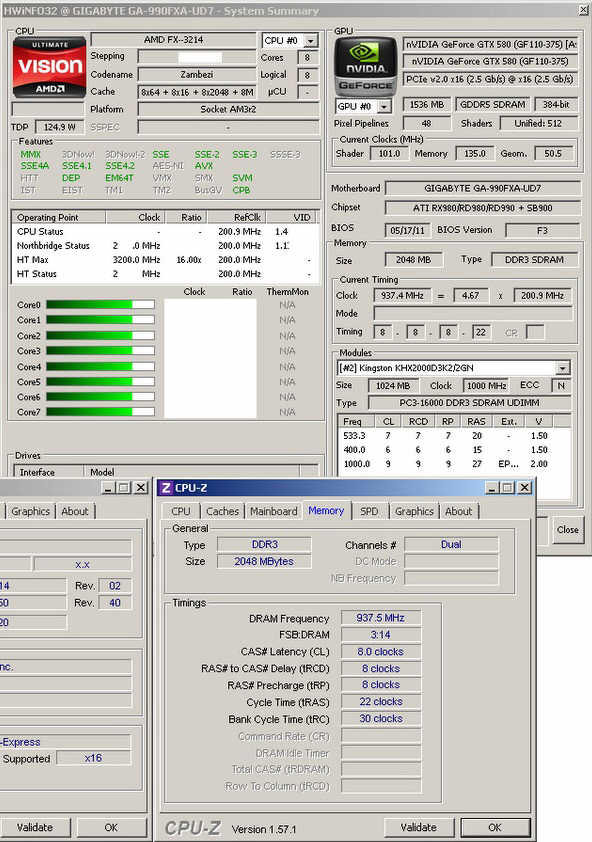Select the 1000.0 frequency timing row
Image resolution: width=592 pixels, height=842 pixels.
tap(453, 463)
